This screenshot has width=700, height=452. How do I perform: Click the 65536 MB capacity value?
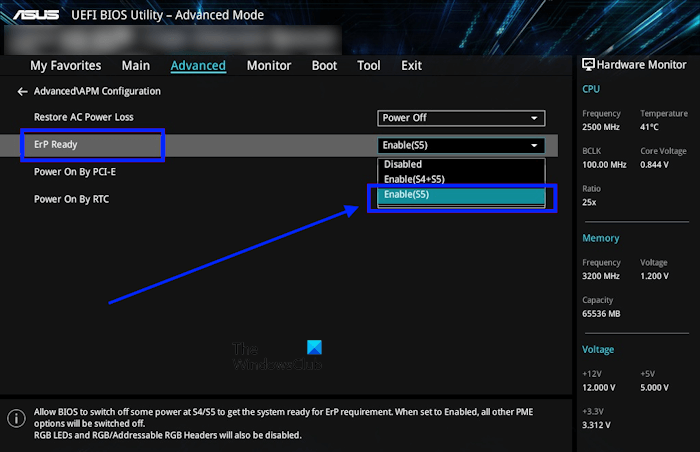click(601, 314)
